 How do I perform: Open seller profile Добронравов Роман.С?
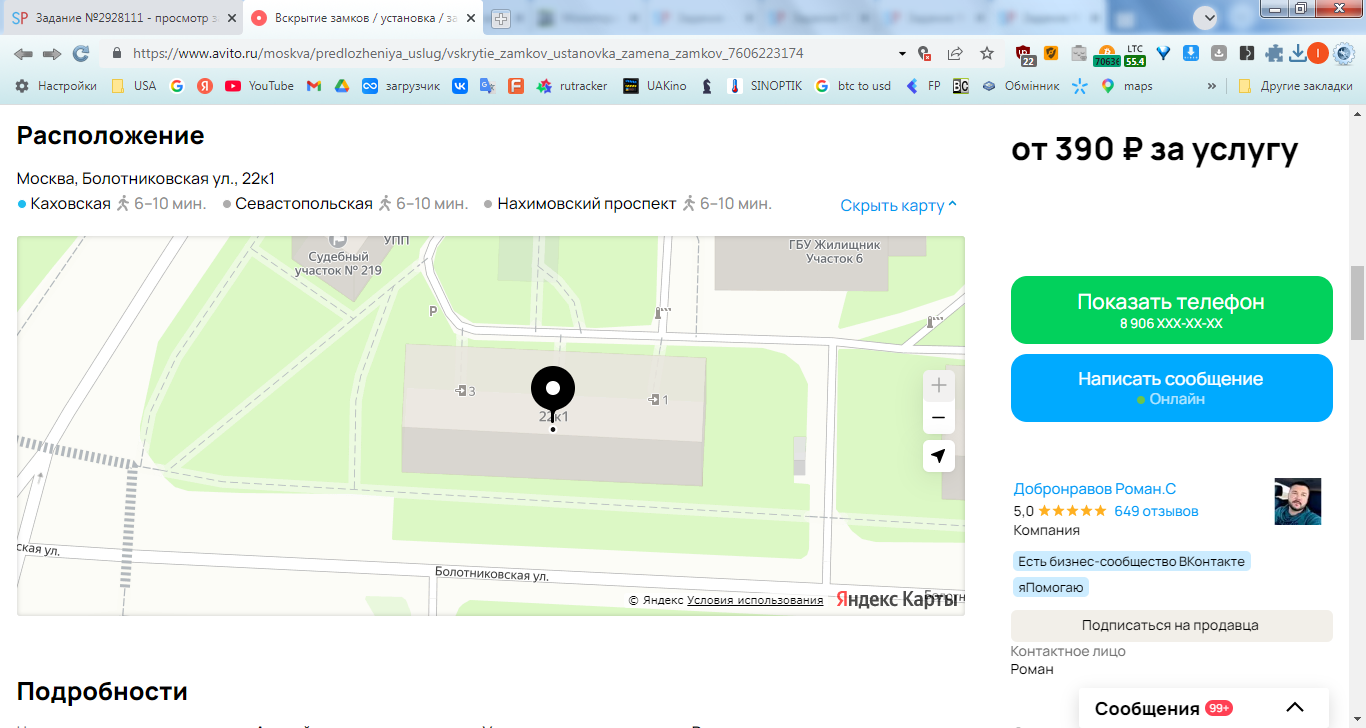(x=1095, y=489)
